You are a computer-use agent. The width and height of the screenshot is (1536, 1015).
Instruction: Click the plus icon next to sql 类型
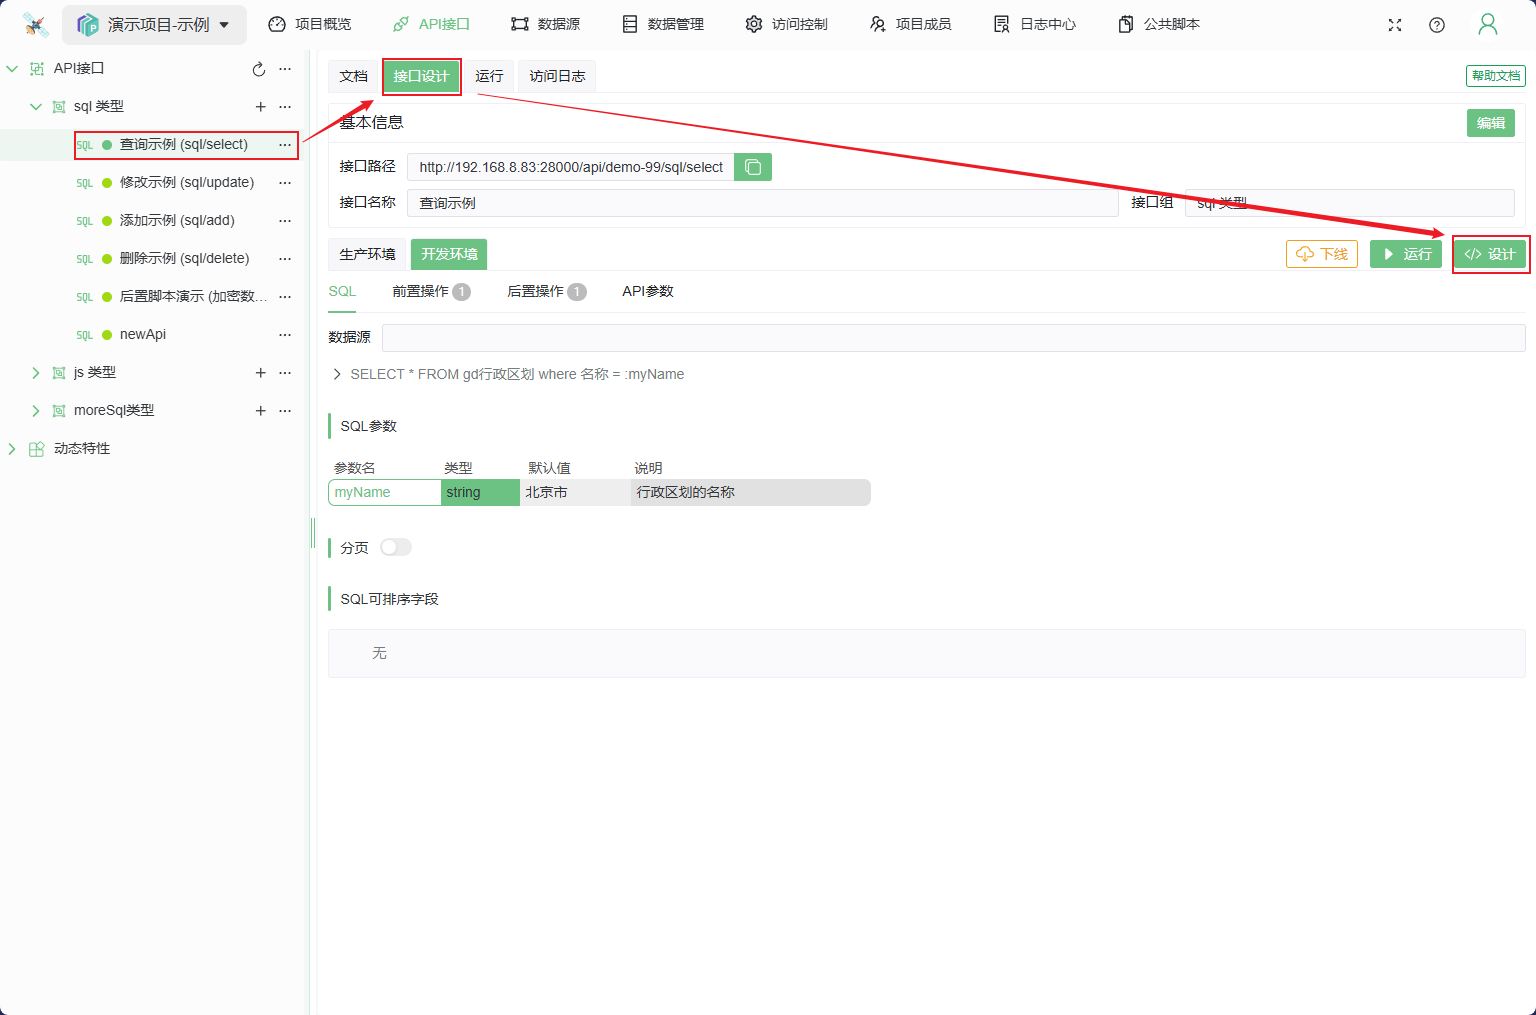[260, 107]
